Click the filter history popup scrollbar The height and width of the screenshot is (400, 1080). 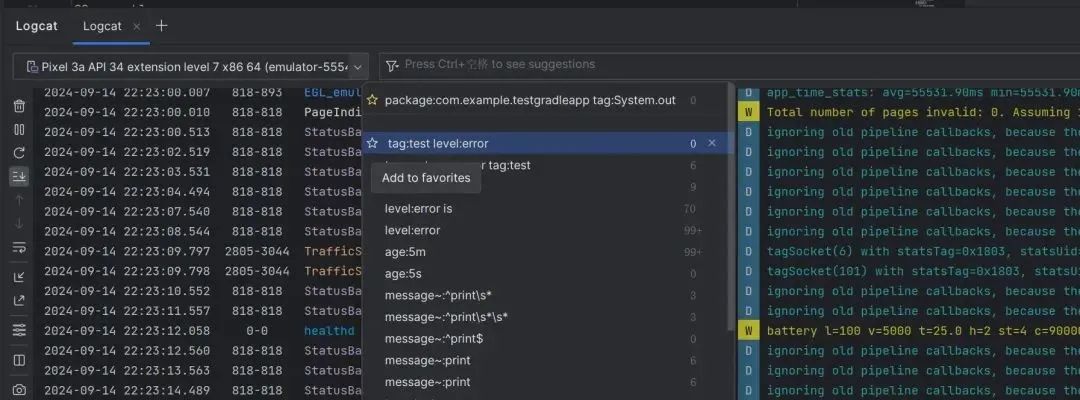[731, 207]
